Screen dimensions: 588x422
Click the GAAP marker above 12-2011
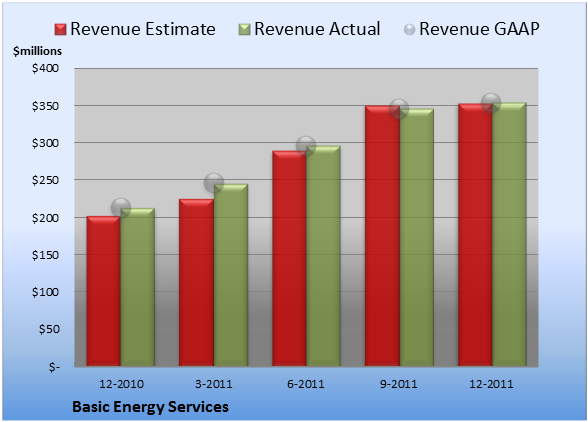pyautogui.click(x=491, y=102)
